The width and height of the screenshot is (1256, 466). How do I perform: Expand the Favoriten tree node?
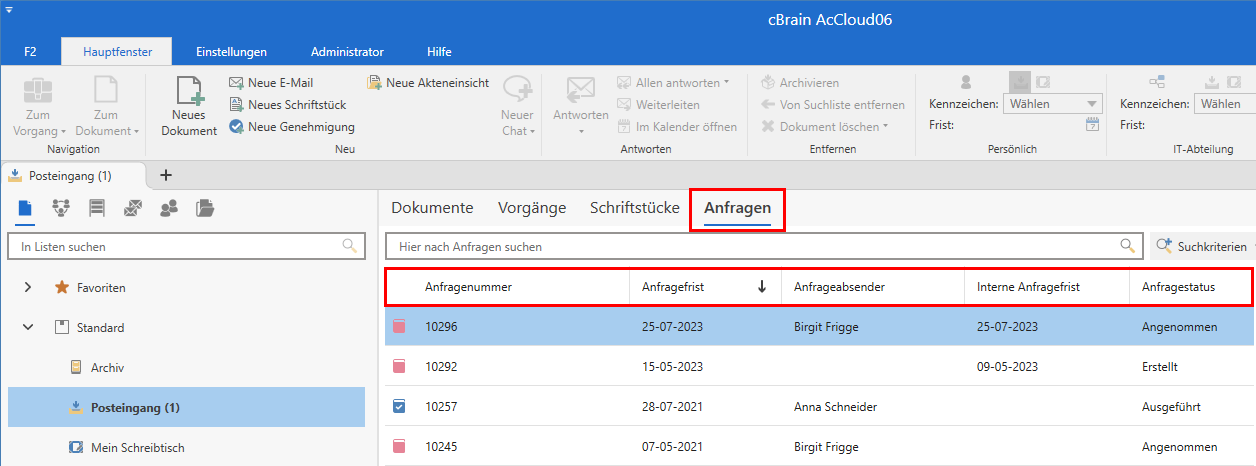coord(28,288)
